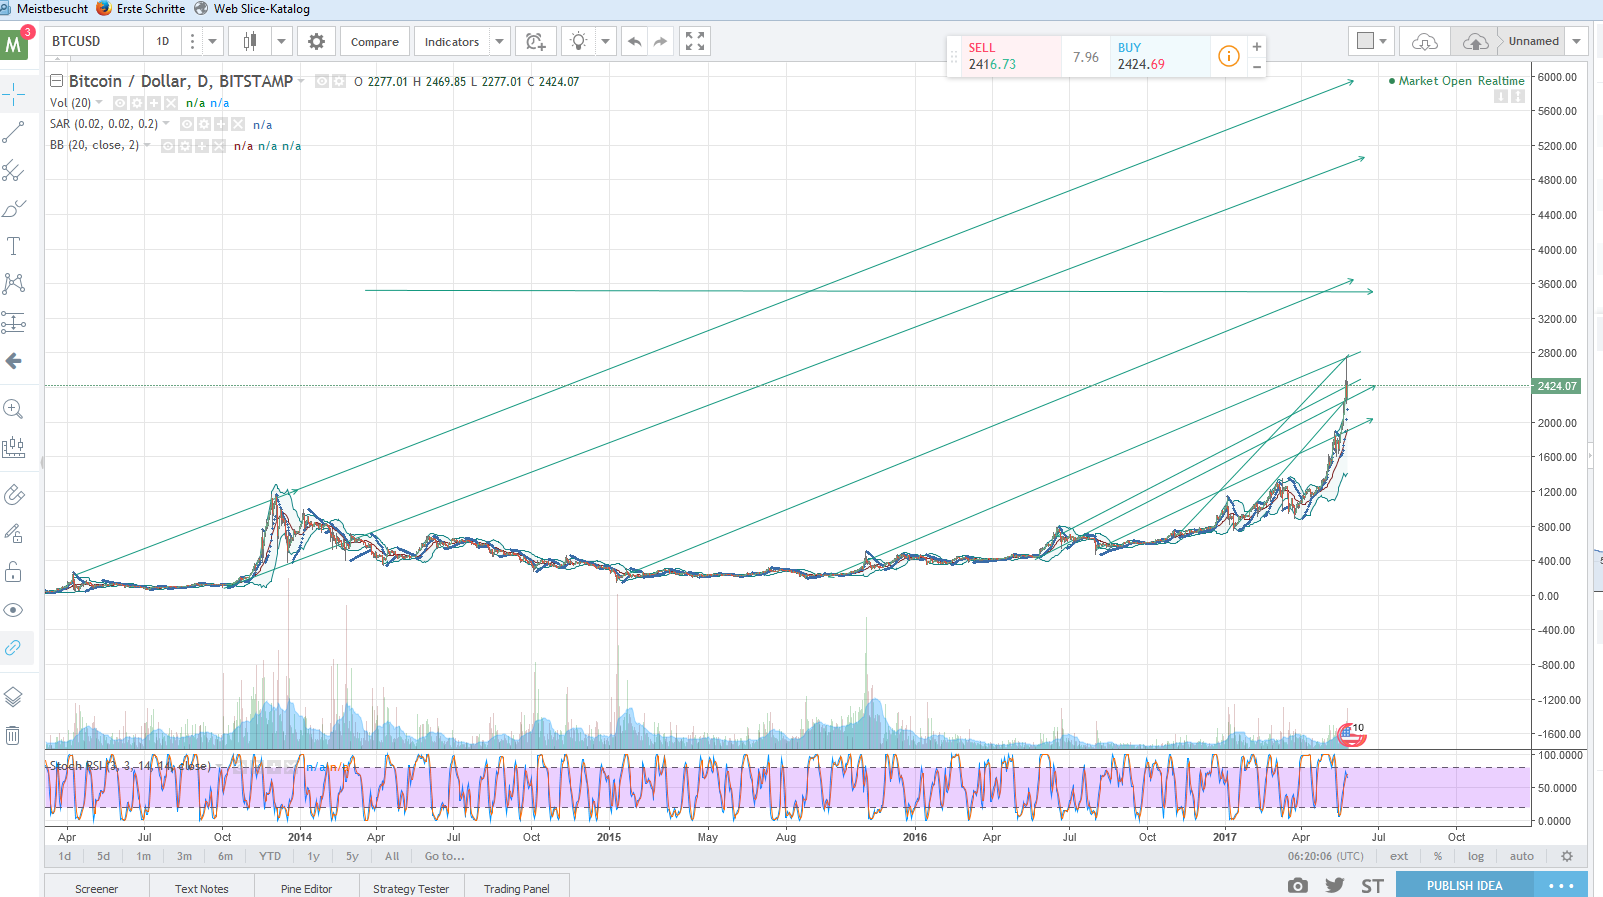Expand the Unnamed chart layout dropdown
Viewport: 1603px width, 897px height.
[x=1577, y=42]
